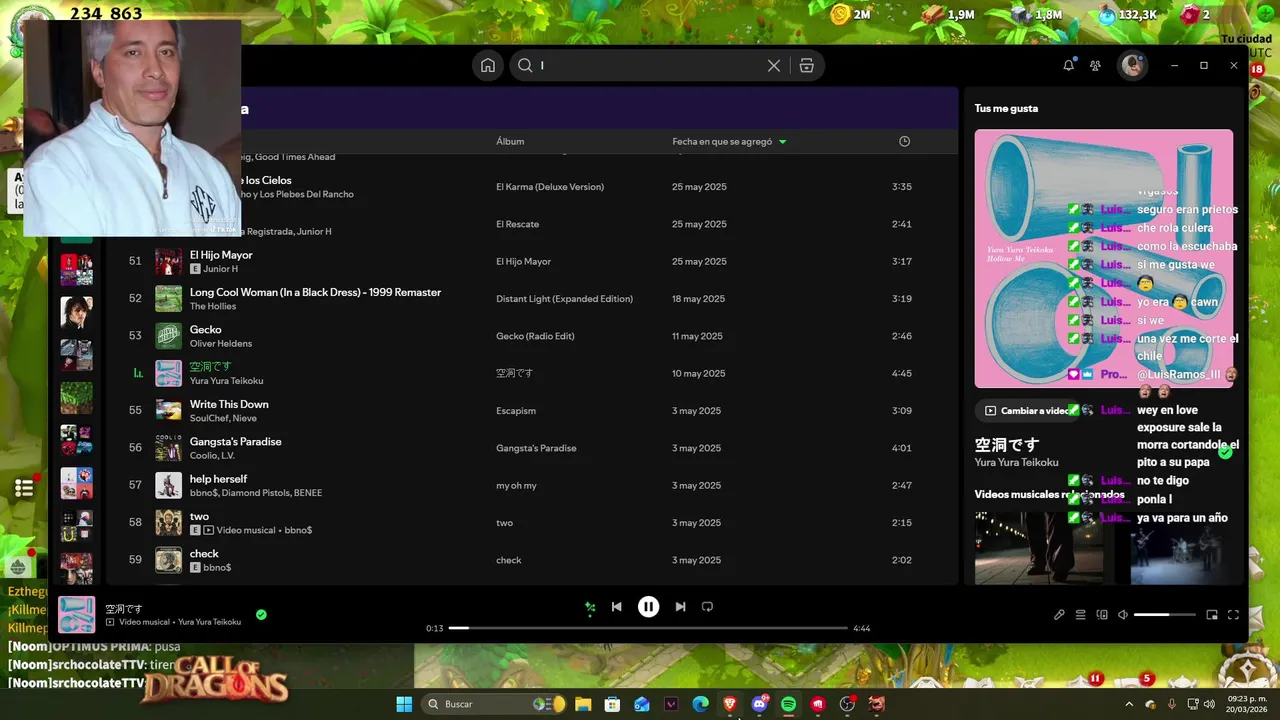Screen dimensions: 1280x720
Task: Open The Hollies artist link
Action: [x=213, y=306]
